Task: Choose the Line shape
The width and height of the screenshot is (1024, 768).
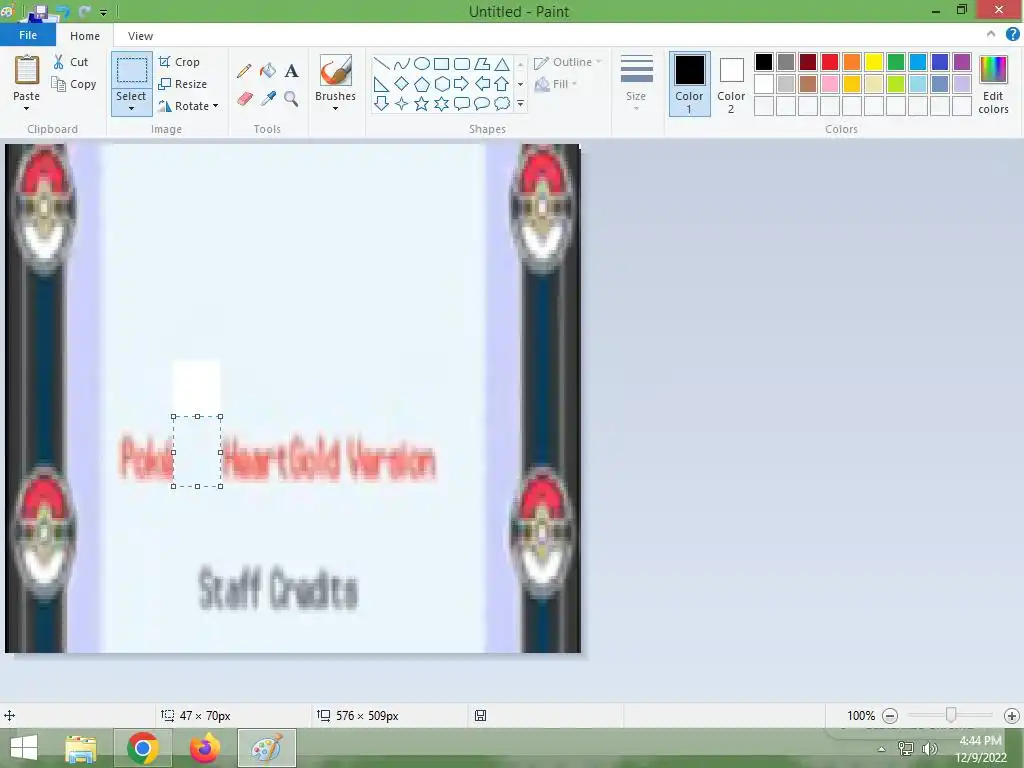Action: pos(381,63)
